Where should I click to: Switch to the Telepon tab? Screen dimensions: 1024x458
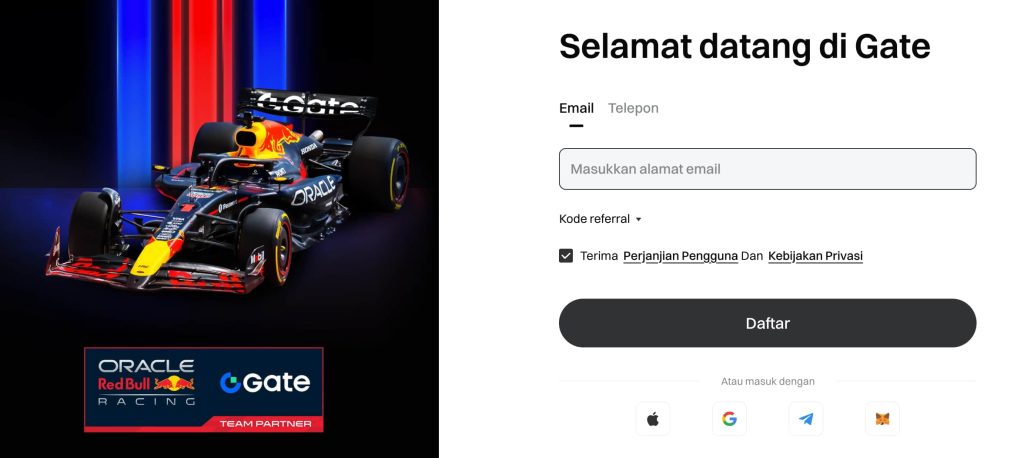[633, 108]
